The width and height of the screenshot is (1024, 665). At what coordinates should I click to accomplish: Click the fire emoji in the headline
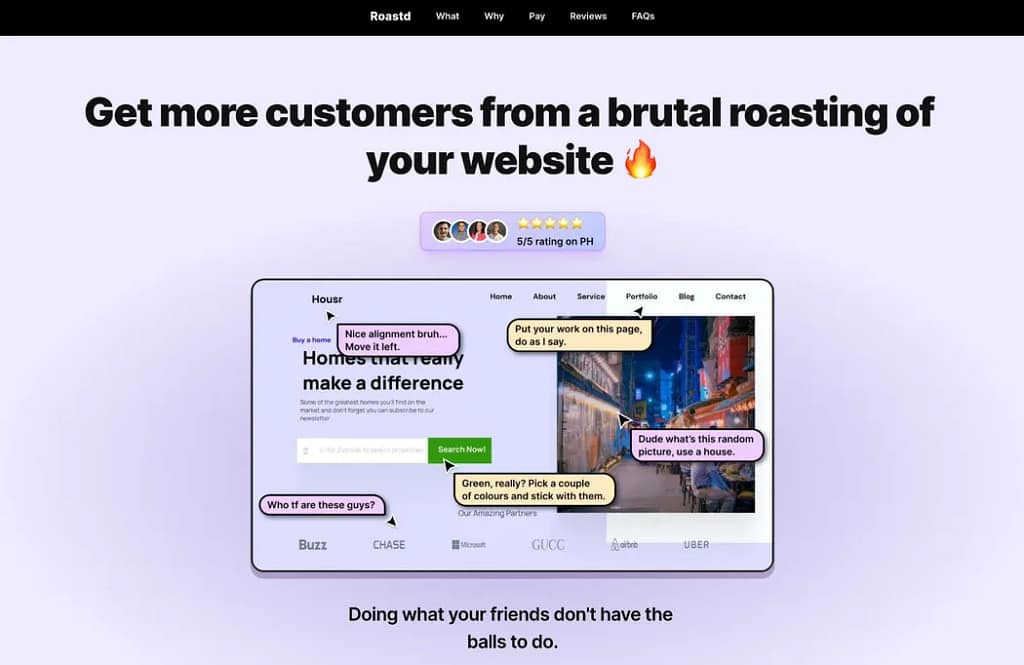tap(641, 160)
